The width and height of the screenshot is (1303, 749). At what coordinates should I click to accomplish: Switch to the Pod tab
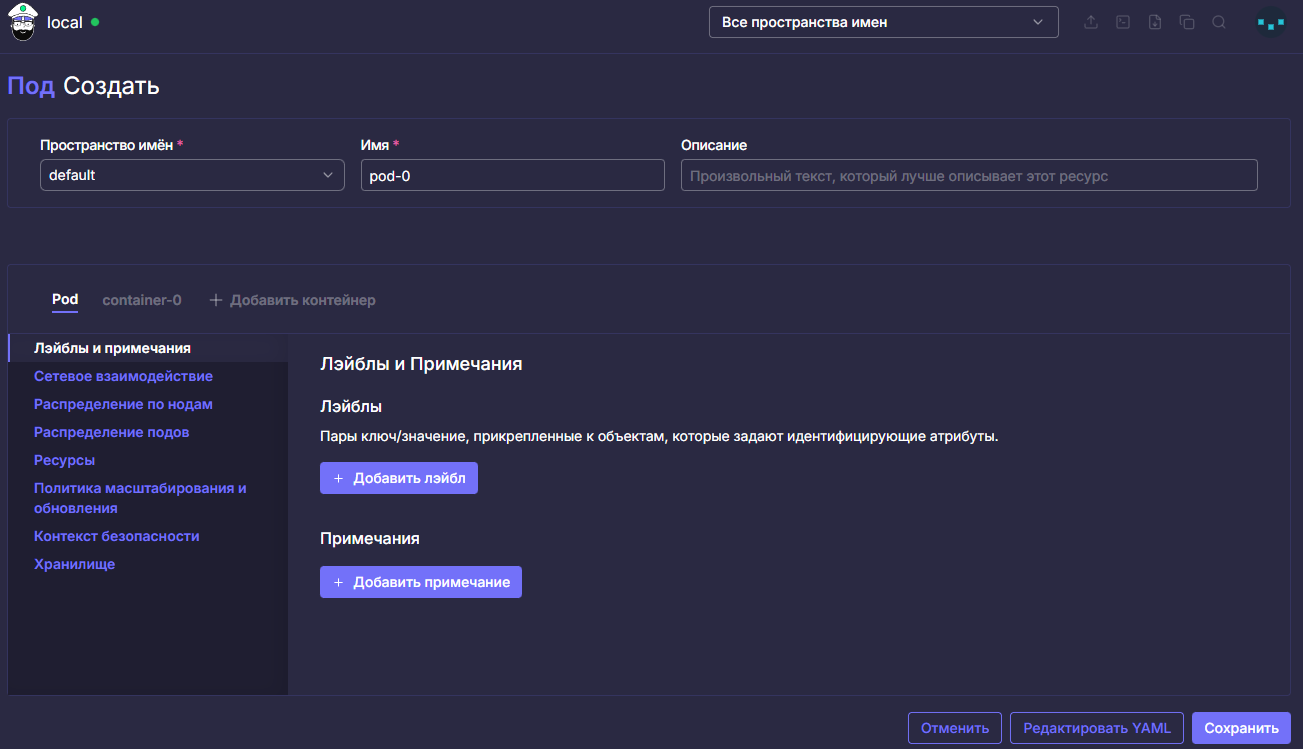[x=65, y=300]
